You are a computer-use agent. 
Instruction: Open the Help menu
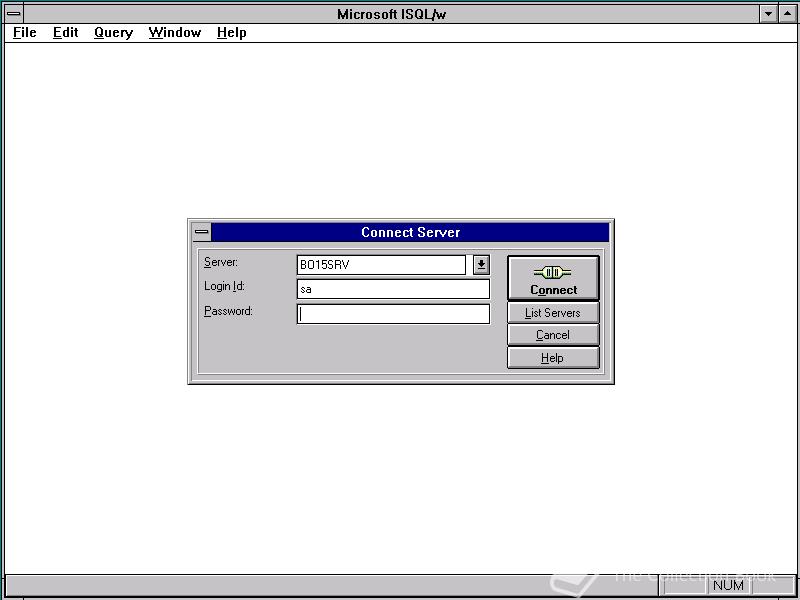click(x=231, y=33)
